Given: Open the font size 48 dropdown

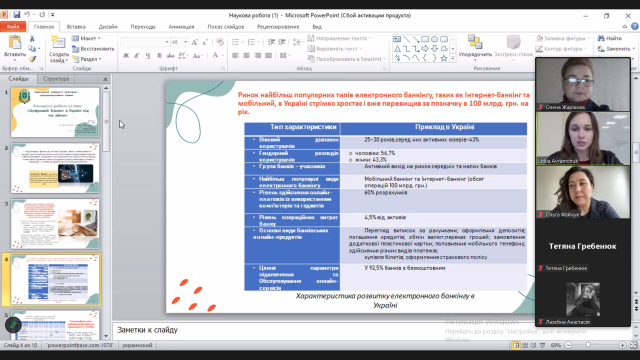Looking at the screenshot, I should pyautogui.click(x=186, y=42).
